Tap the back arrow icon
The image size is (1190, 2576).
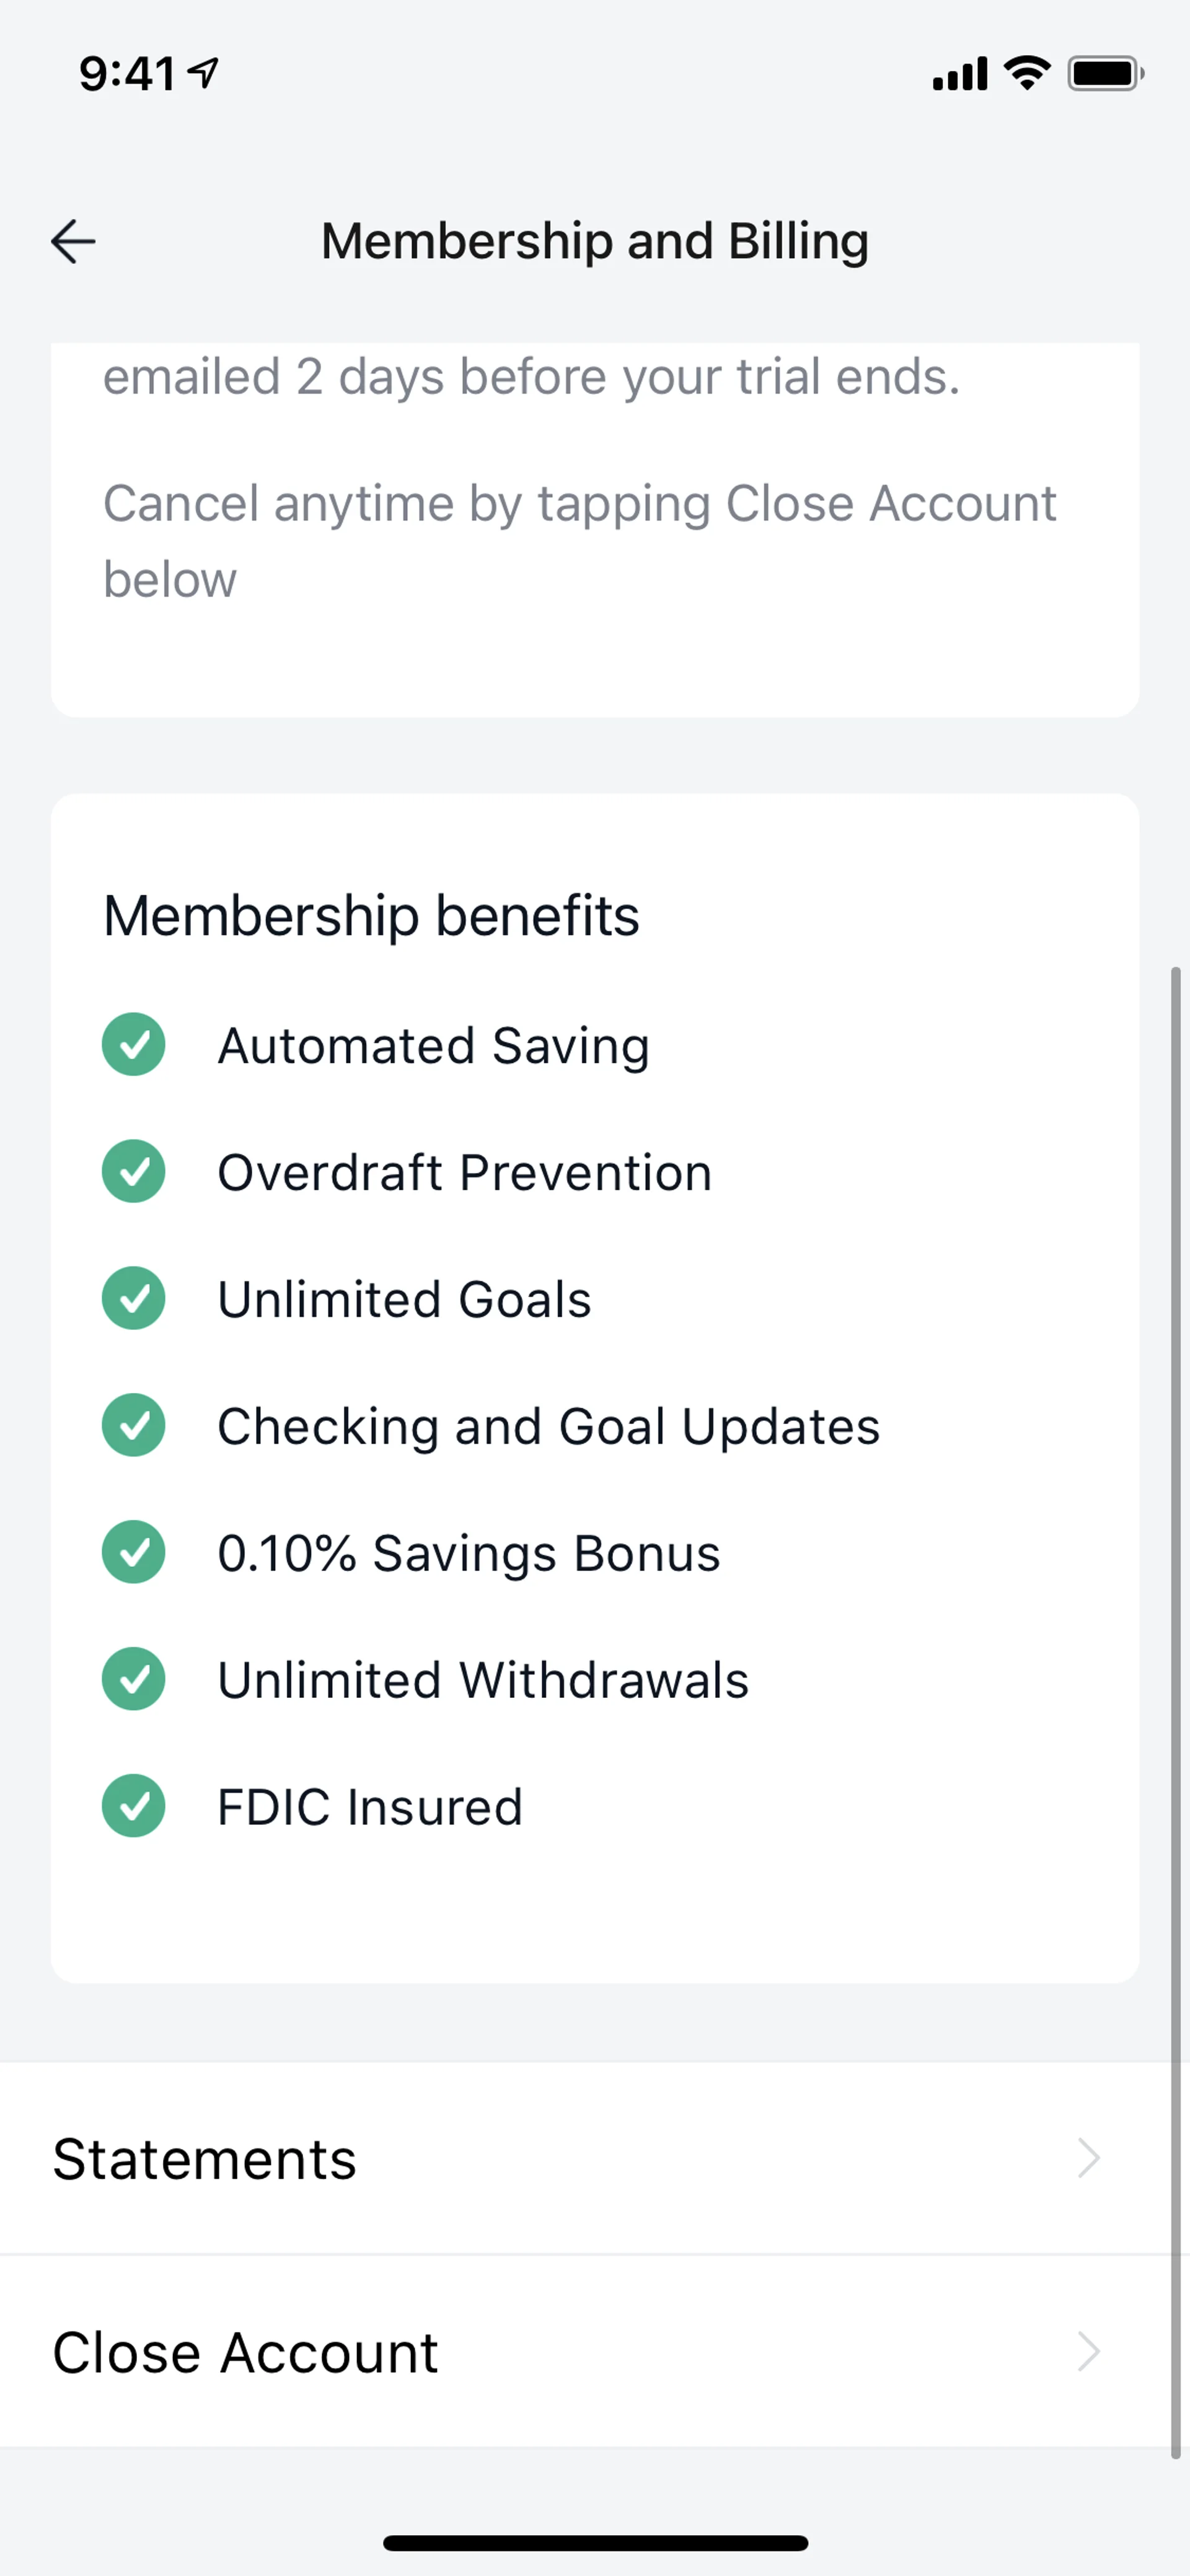(x=73, y=241)
